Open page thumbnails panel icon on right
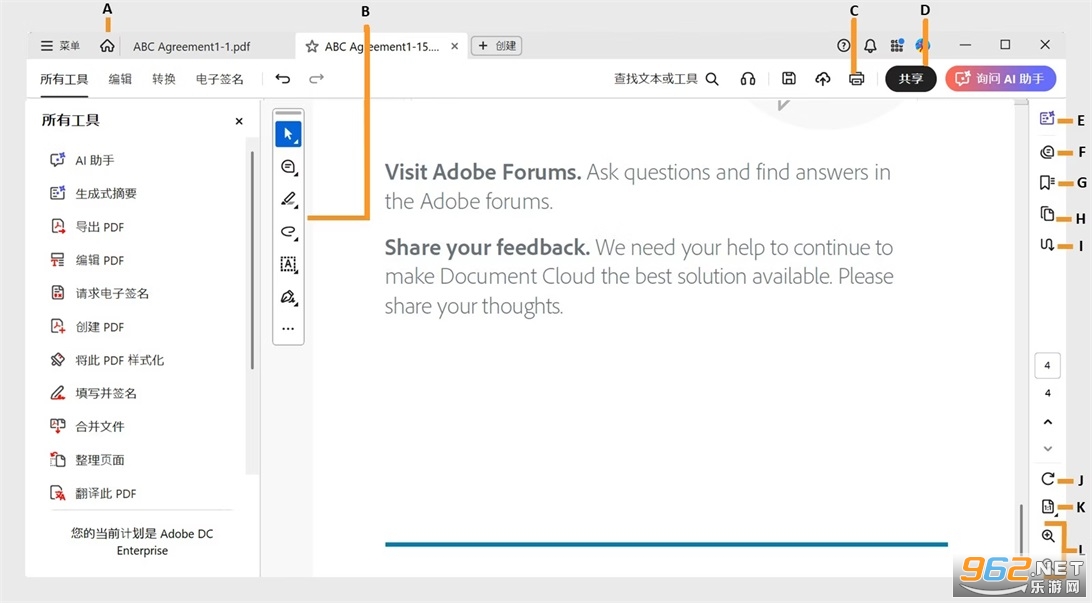 pos(1047,214)
